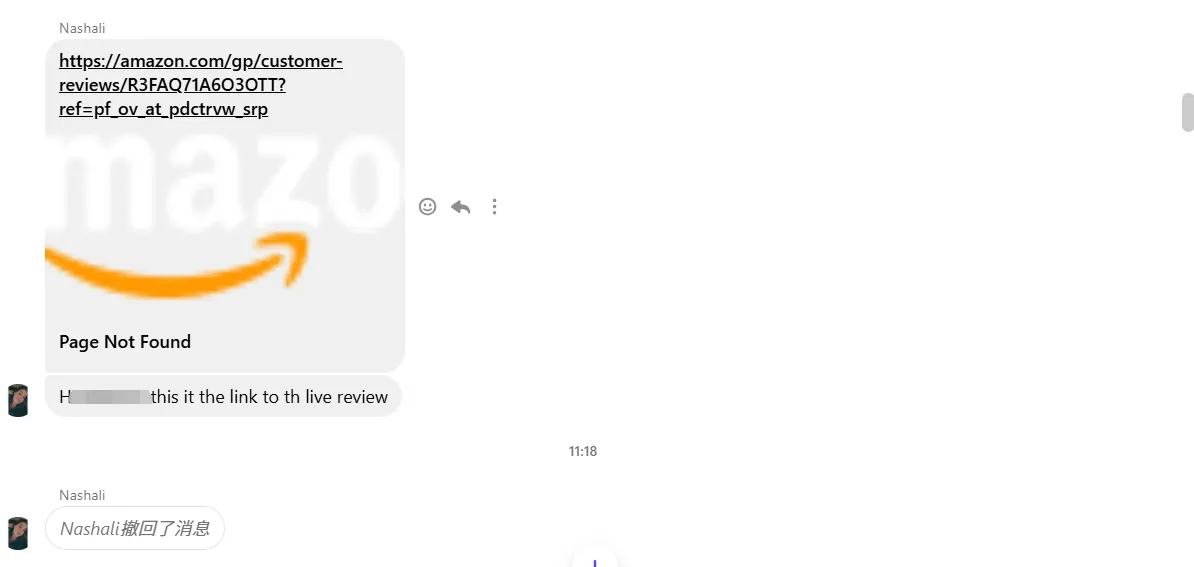Open the three-dot more options menu
This screenshot has height=567, width=1194.
(x=494, y=206)
